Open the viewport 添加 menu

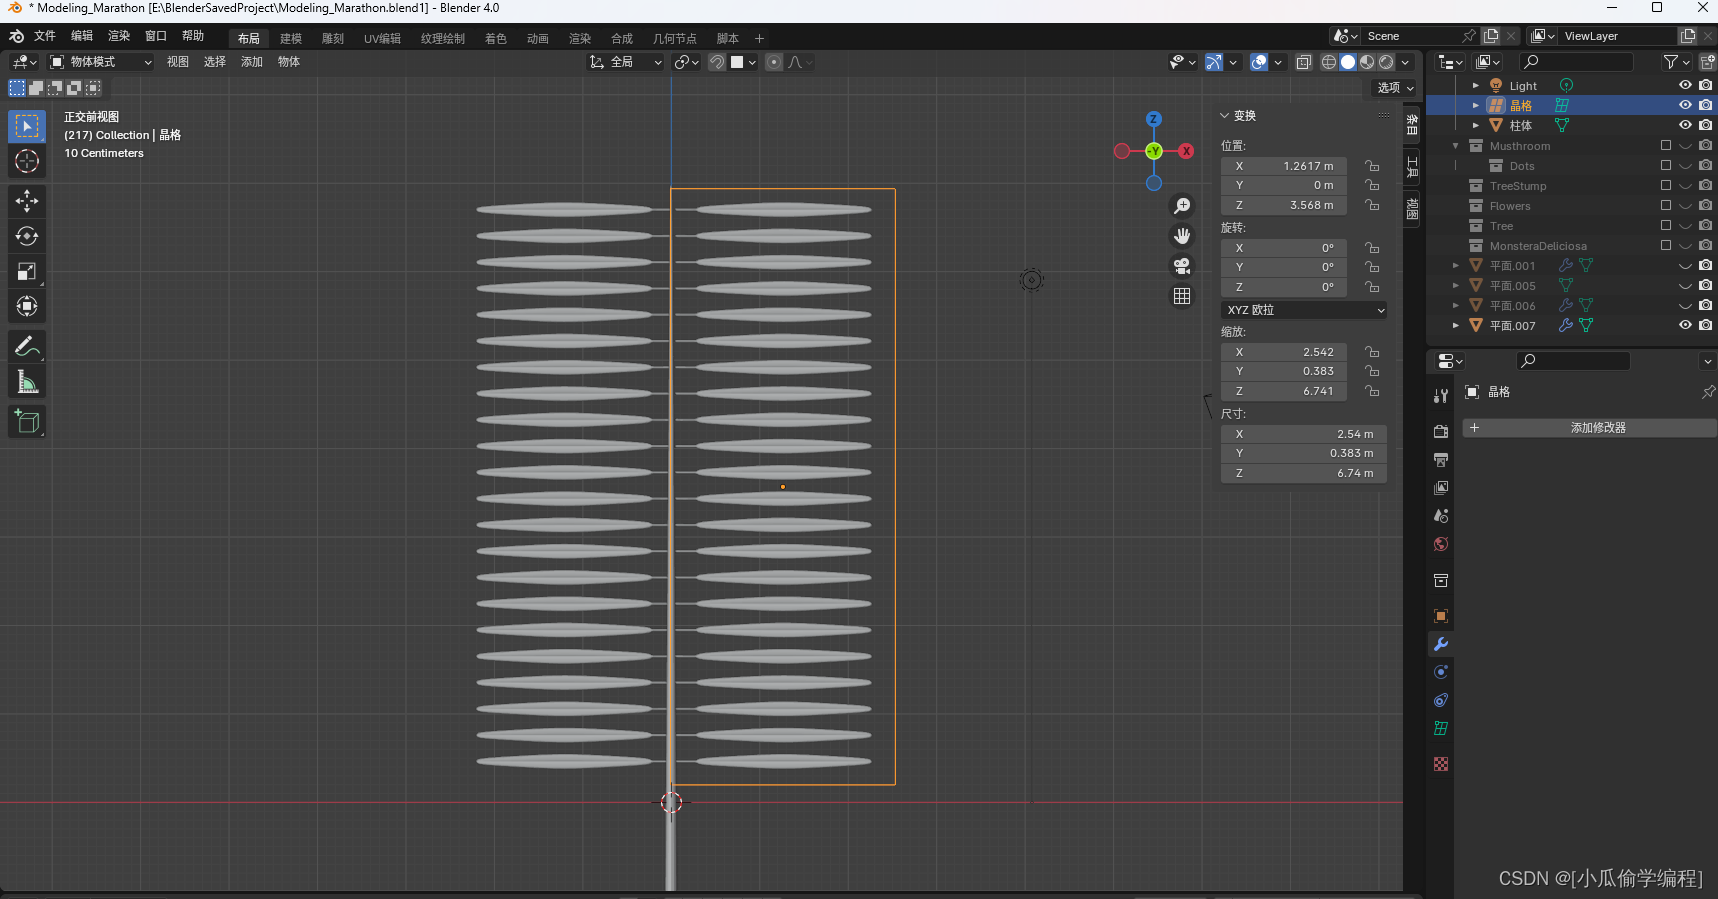coord(252,62)
